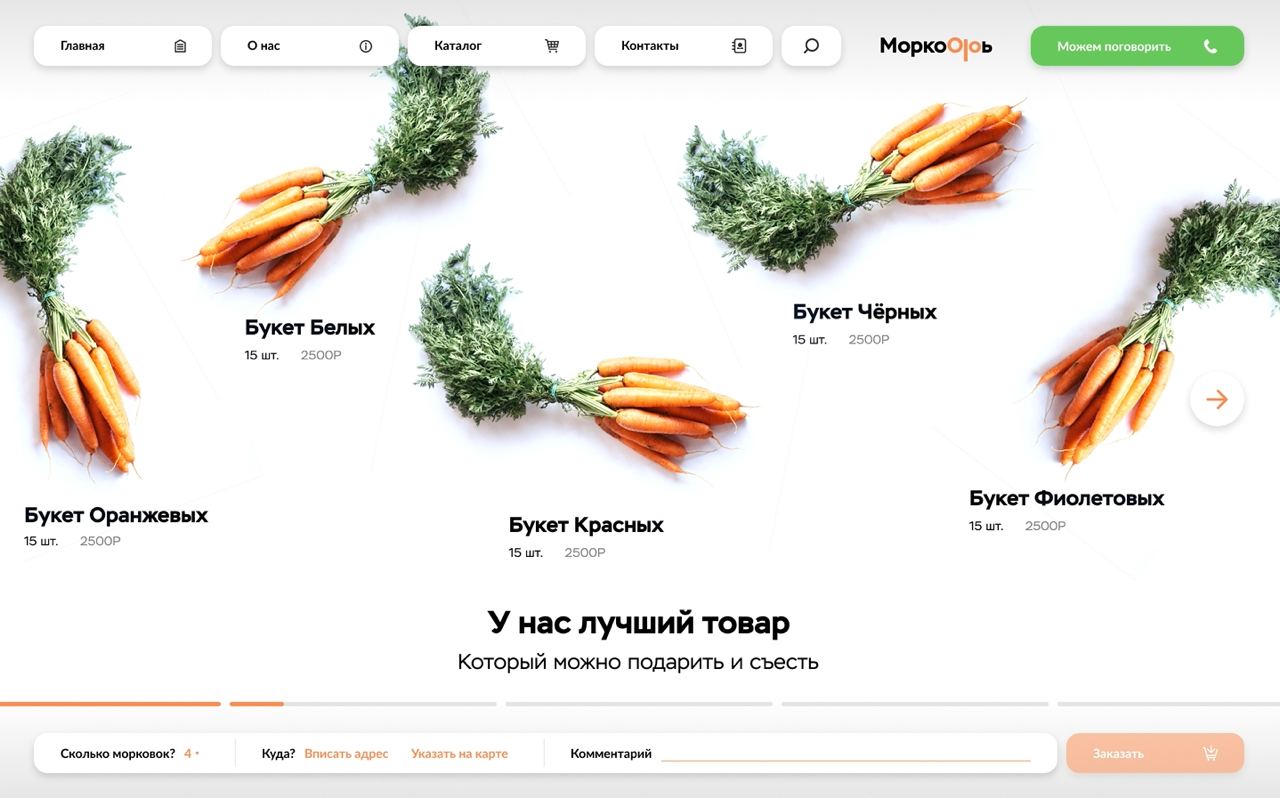Select the Букет Фиолетовых title
Viewport: 1280px width, 798px height.
[1067, 498]
